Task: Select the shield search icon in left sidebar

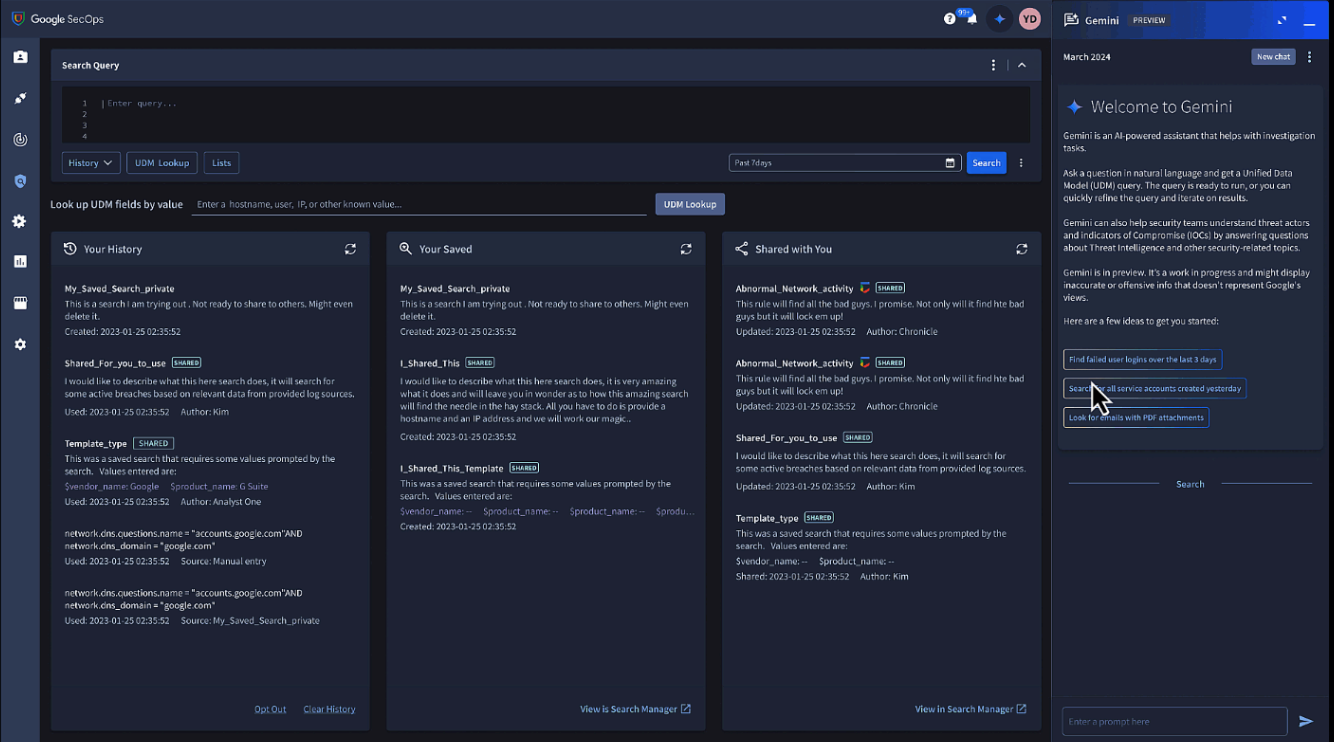Action: [x=19, y=181]
